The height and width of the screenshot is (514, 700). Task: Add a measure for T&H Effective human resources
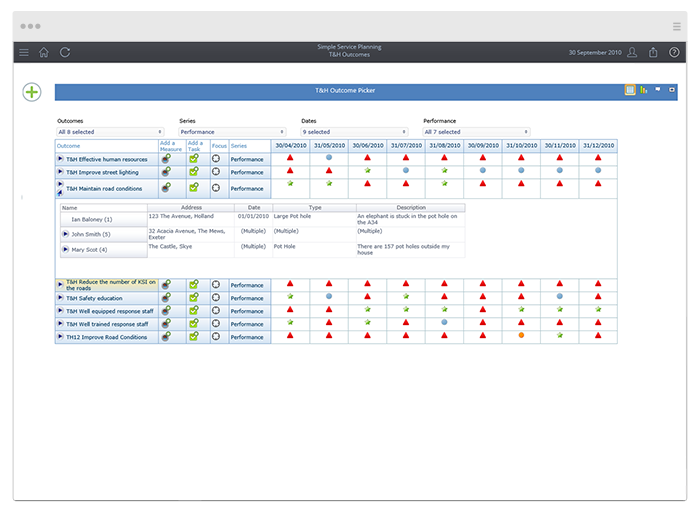[x=166, y=159]
